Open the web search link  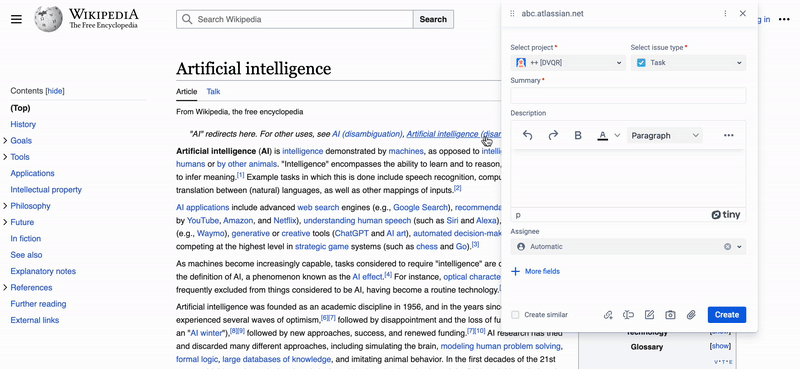318,208
